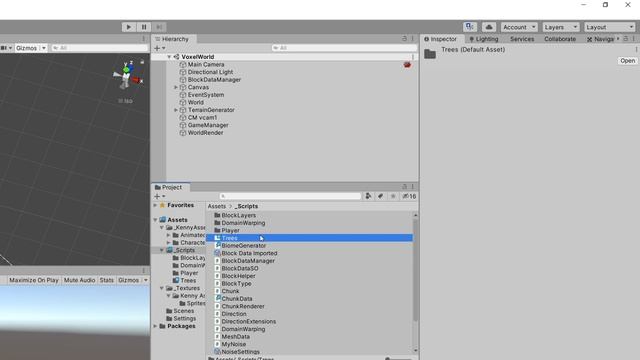This screenshot has width=640, height=360.
Task: Open the Hierarchy create plus dropdown
Action: click(x=159, y=48)
